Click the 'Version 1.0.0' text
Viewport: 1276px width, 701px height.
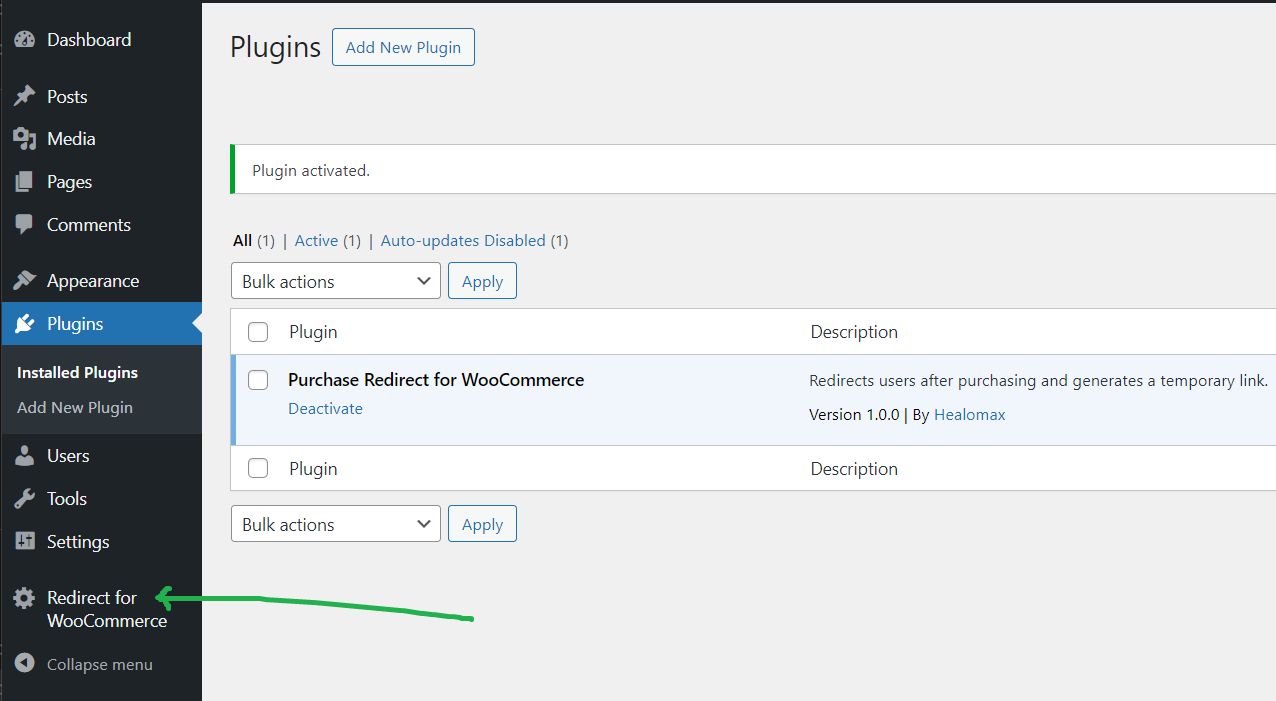(x=854, y=414)
